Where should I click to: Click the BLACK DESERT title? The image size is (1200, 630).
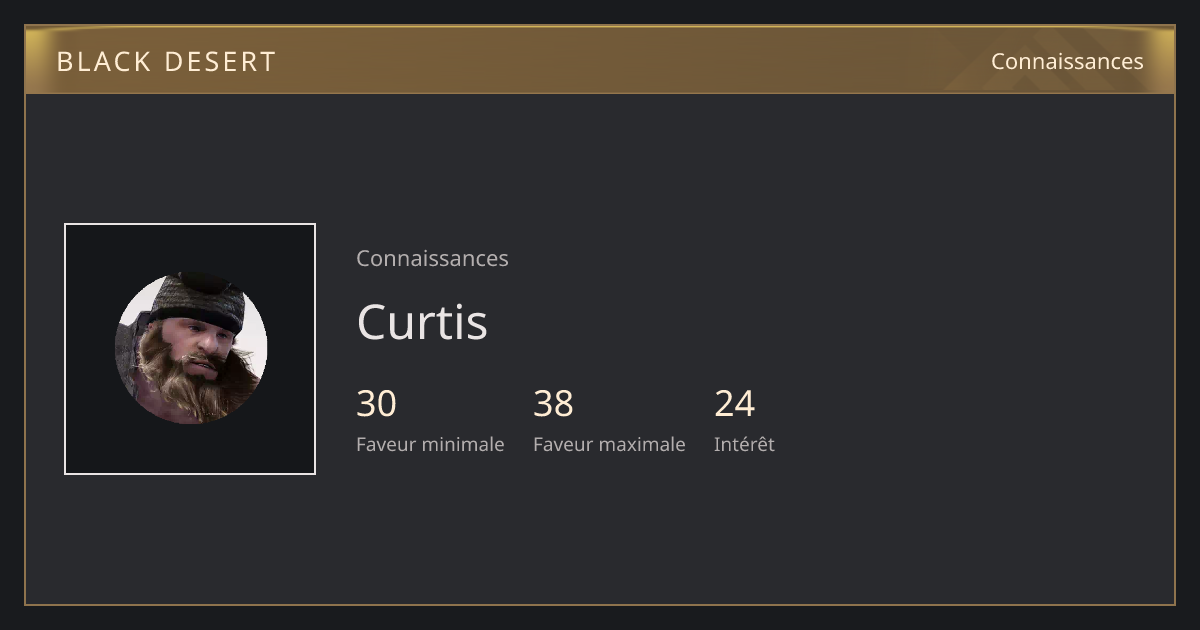pyautogui.click(x=166, y=62)
